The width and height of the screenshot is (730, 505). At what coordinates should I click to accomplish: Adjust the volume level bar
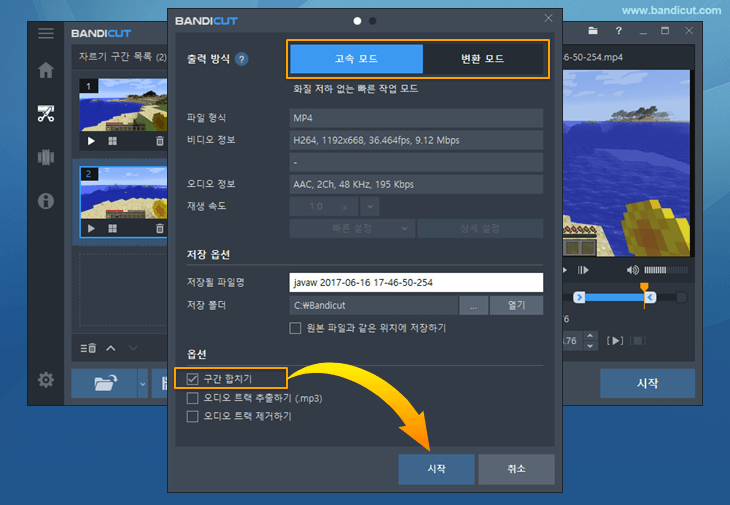pos(666,270)
